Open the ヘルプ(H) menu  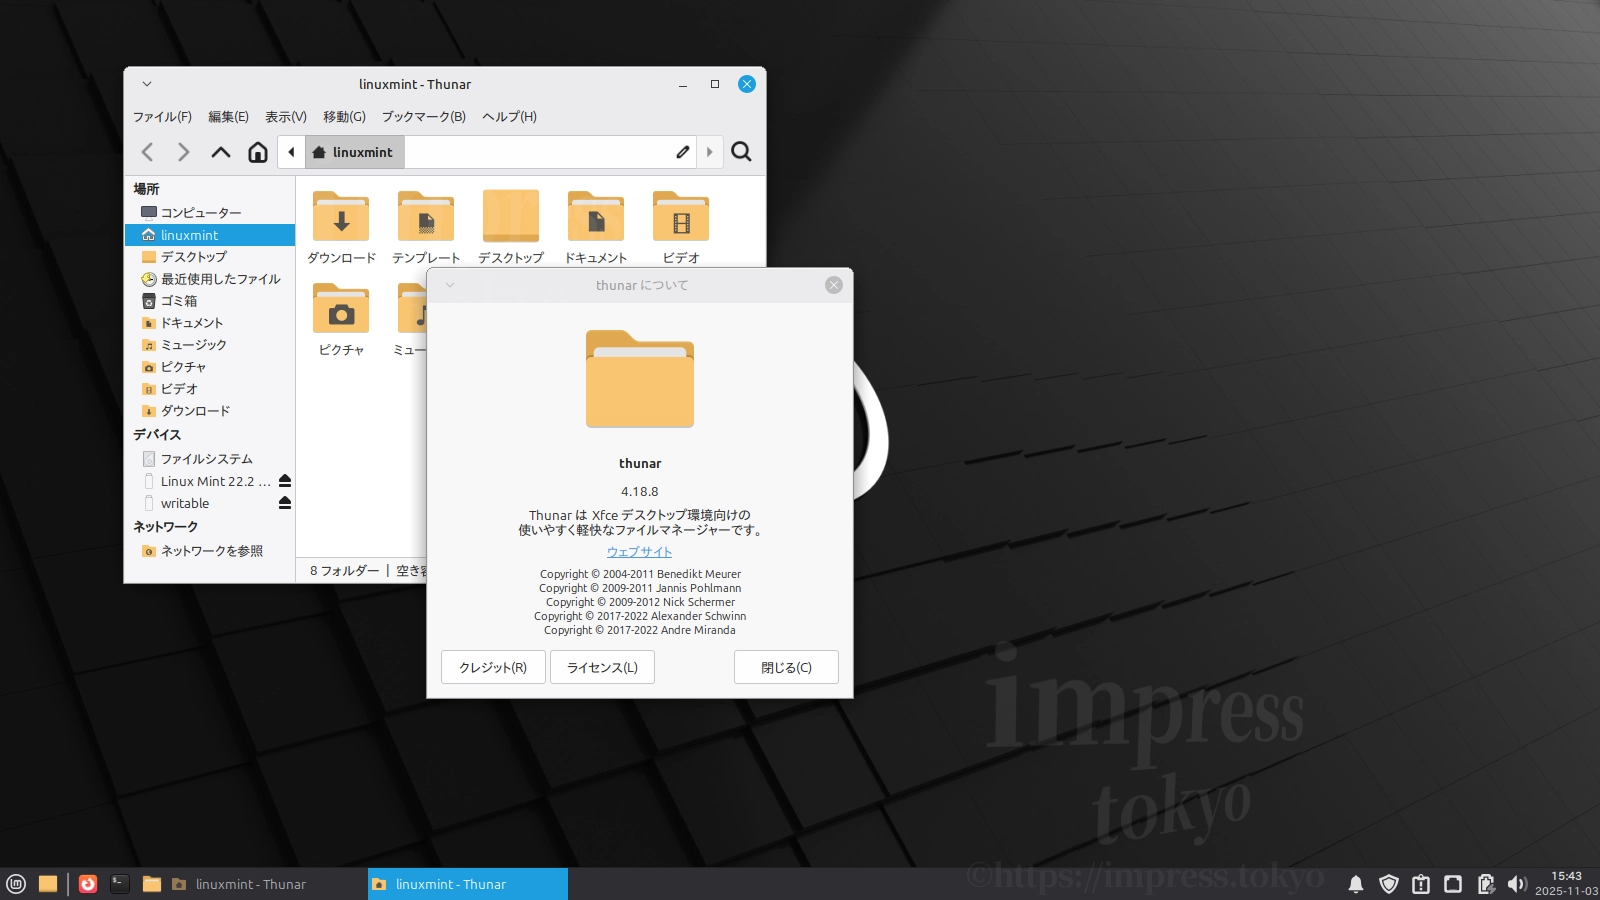coord(510,117)
